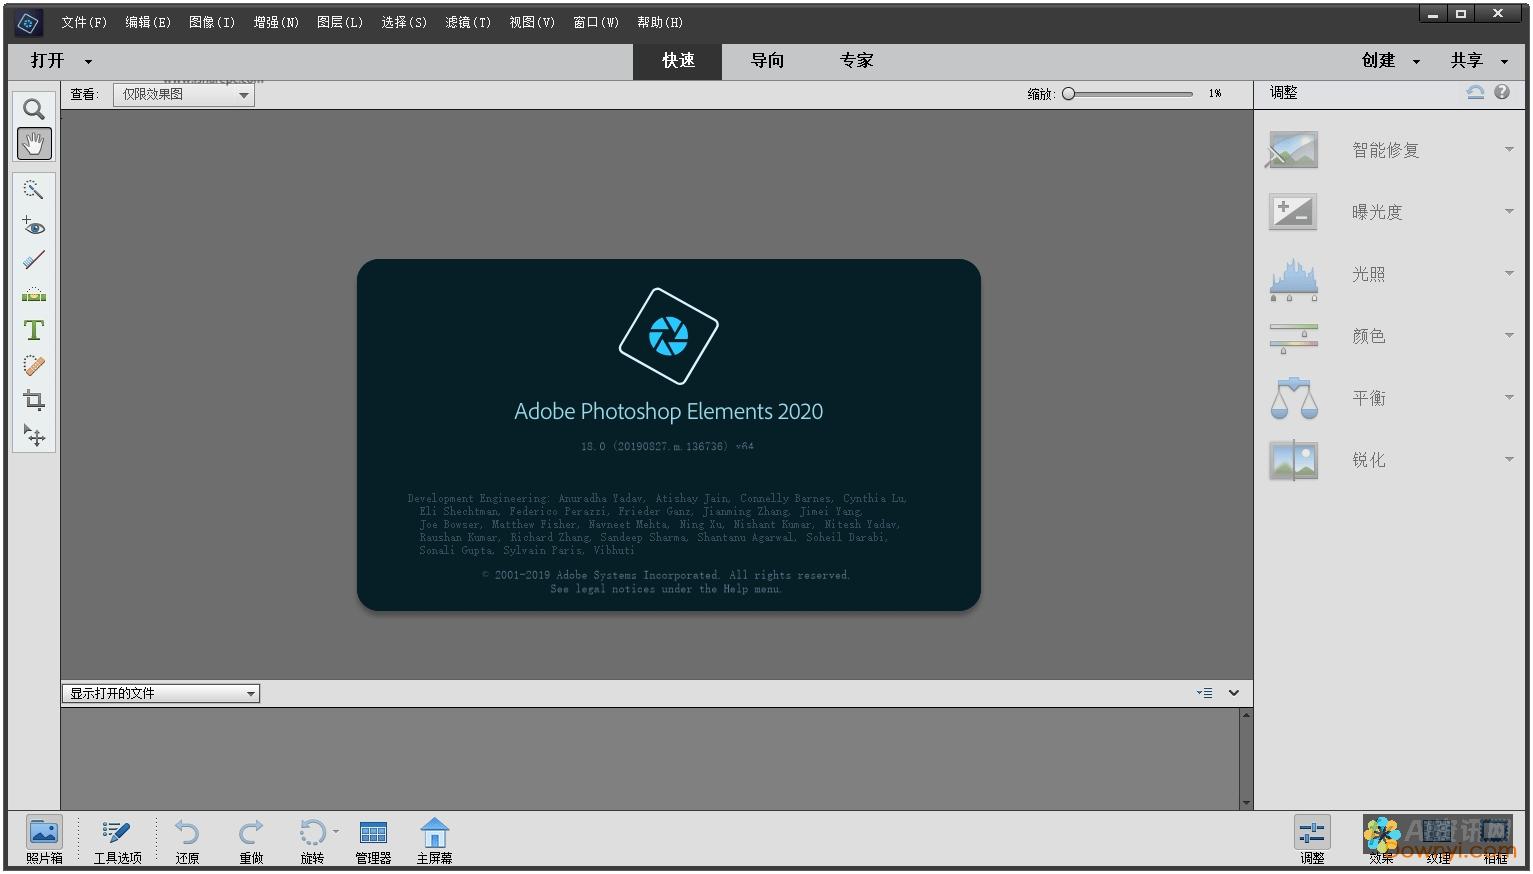Image resolution: width=1533 pixels, height=874 pixels.
Task: Select the Whiten Teeth tool
Action: tap(34, 260)
